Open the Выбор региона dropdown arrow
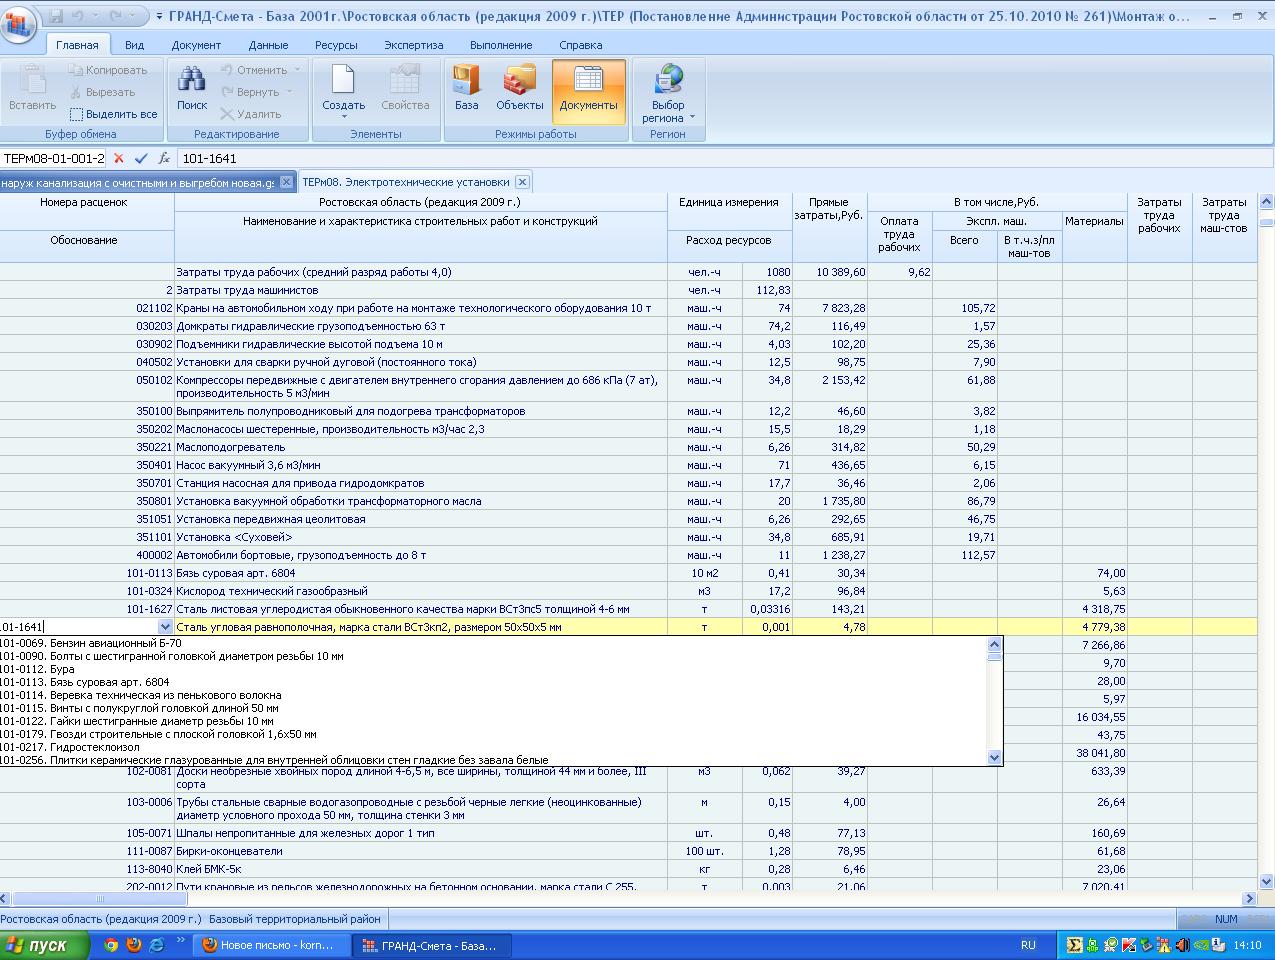The width and height of the screenshot is (1275, 960). pyautogui.click(x=691, y=118)
